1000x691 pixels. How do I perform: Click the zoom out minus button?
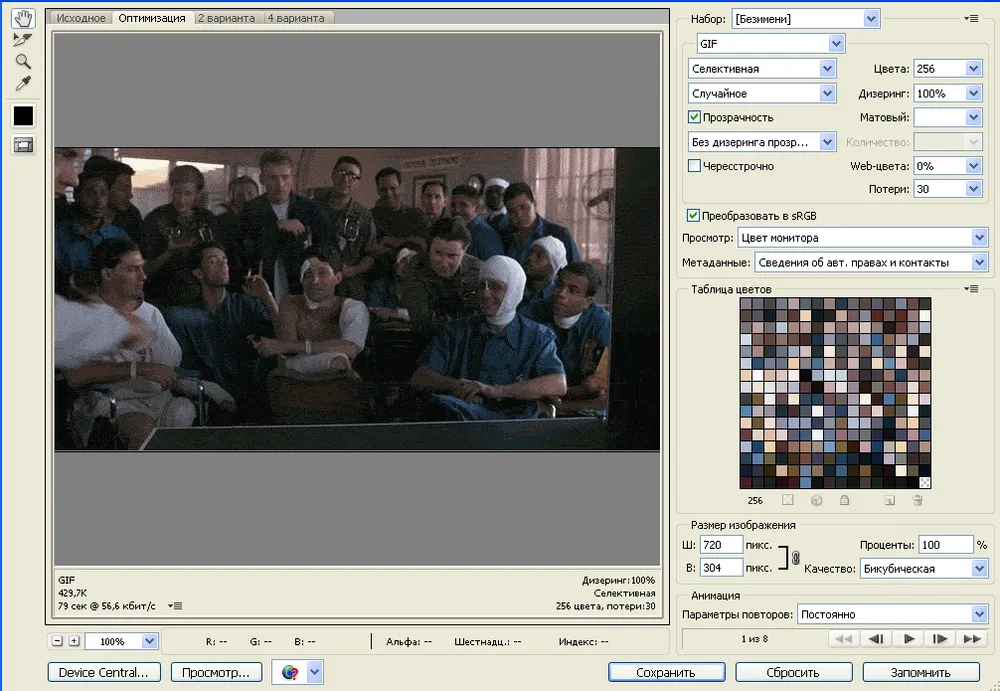[x=57, y=641]
